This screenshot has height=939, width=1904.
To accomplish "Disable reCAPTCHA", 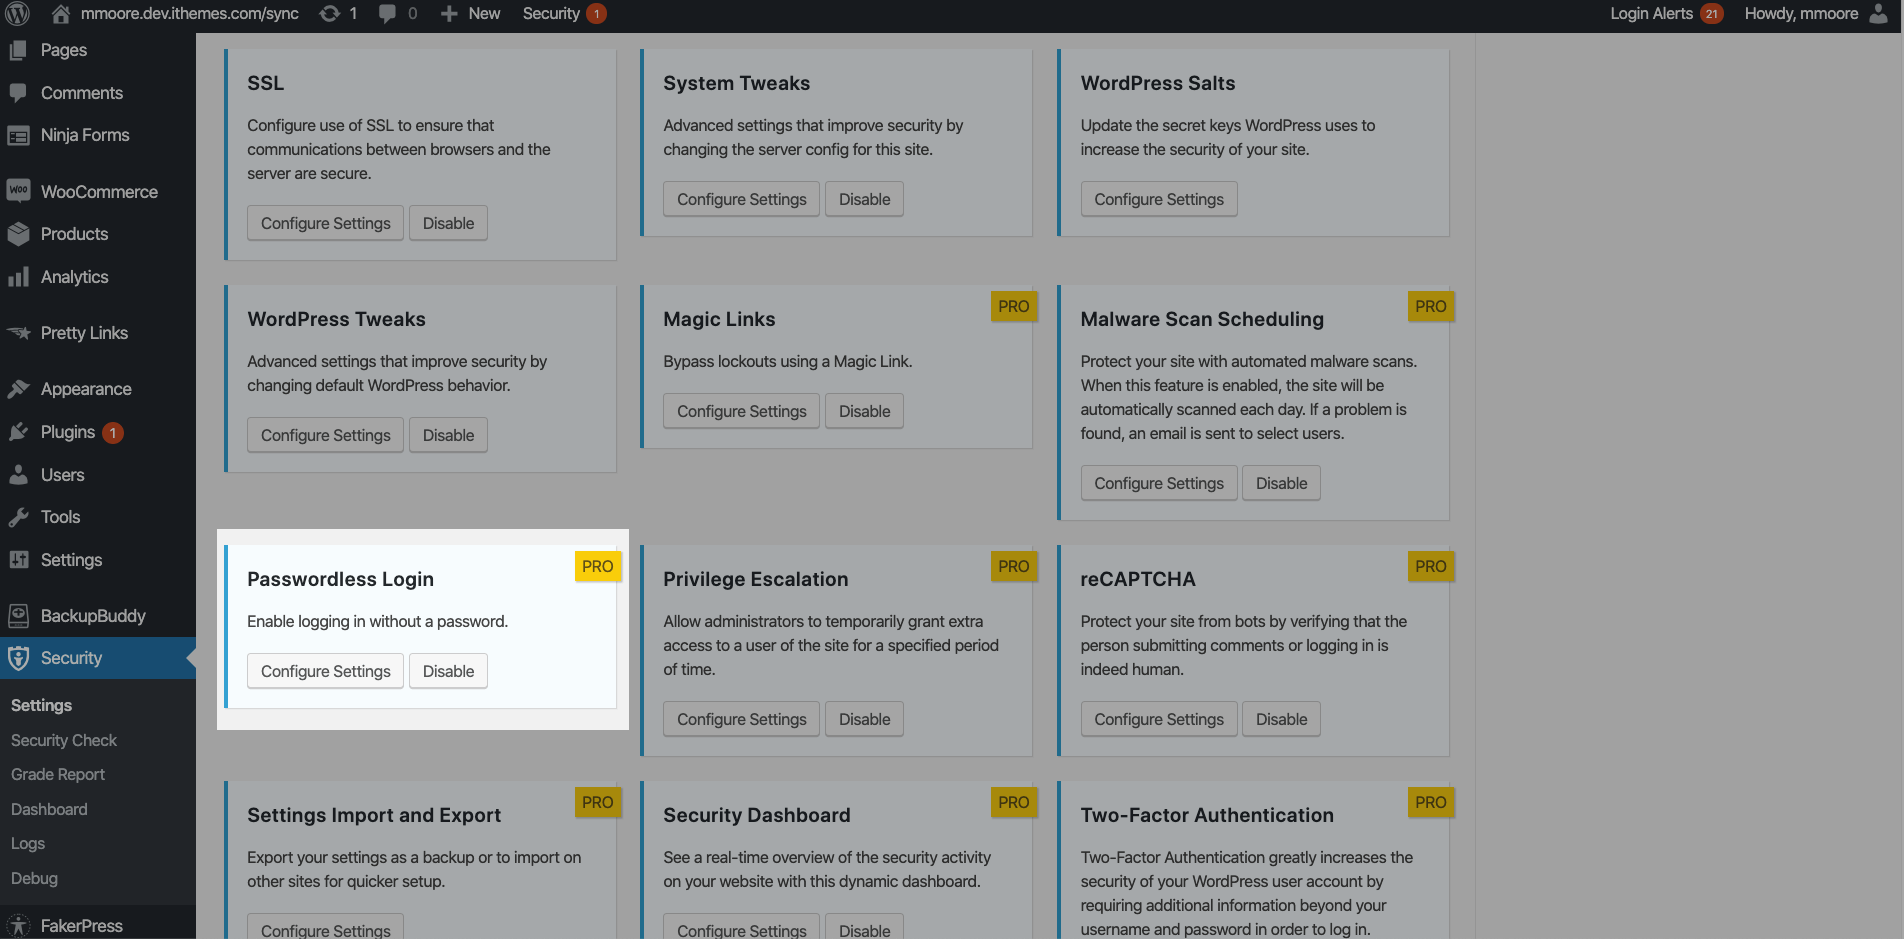I will point(1281,719).
